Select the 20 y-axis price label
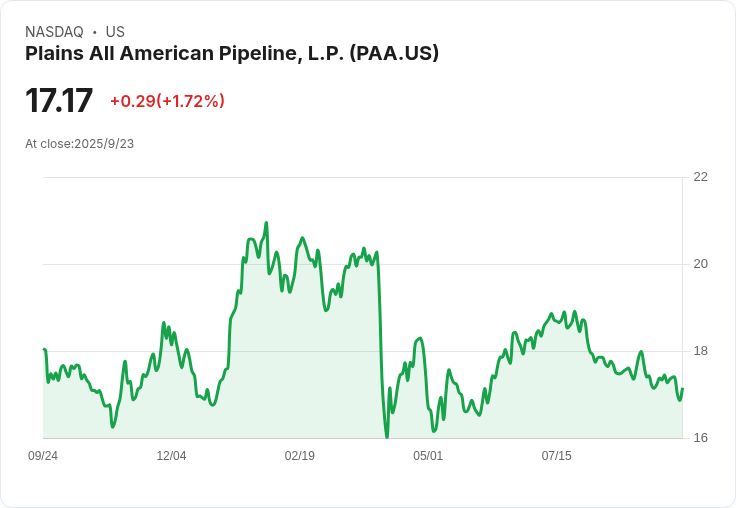The height and width of the screenshot is (508, 736). [x=700, y=264]
